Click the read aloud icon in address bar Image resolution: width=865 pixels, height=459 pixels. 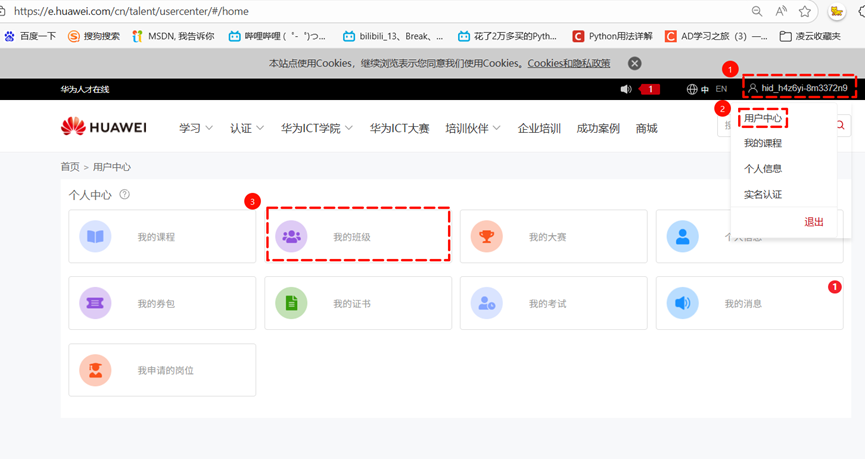781,11
